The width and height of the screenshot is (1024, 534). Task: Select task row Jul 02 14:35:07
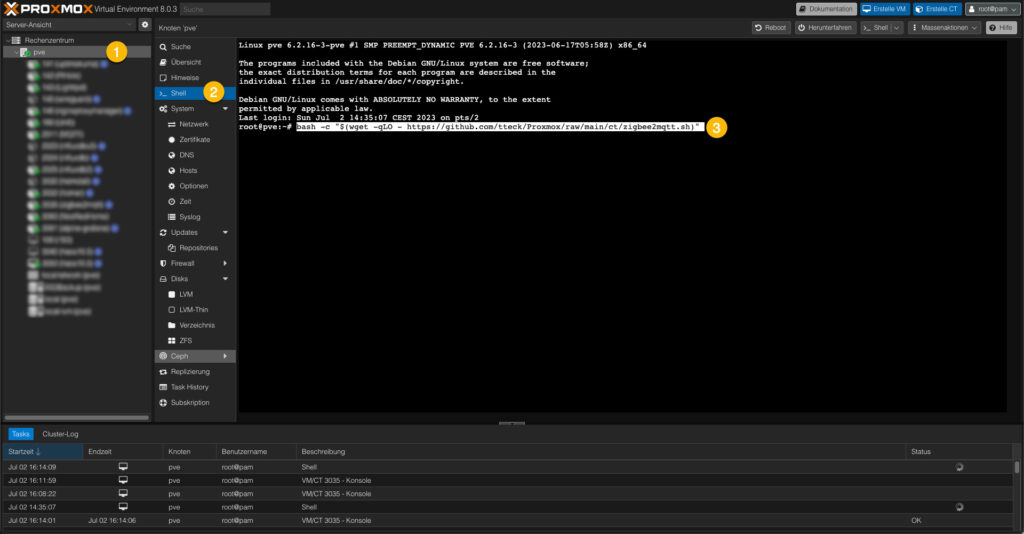[508, 507]
